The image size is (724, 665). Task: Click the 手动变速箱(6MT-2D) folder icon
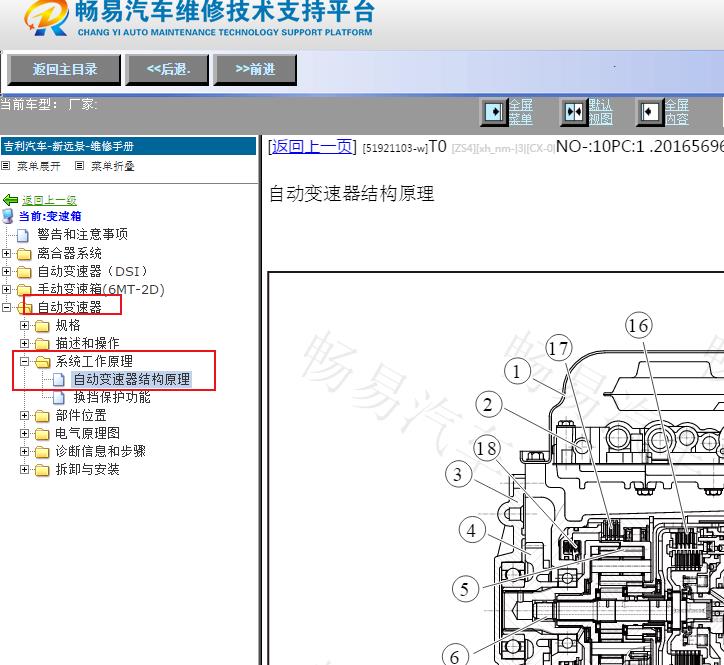pyautogui.click(x=24, y=290)
